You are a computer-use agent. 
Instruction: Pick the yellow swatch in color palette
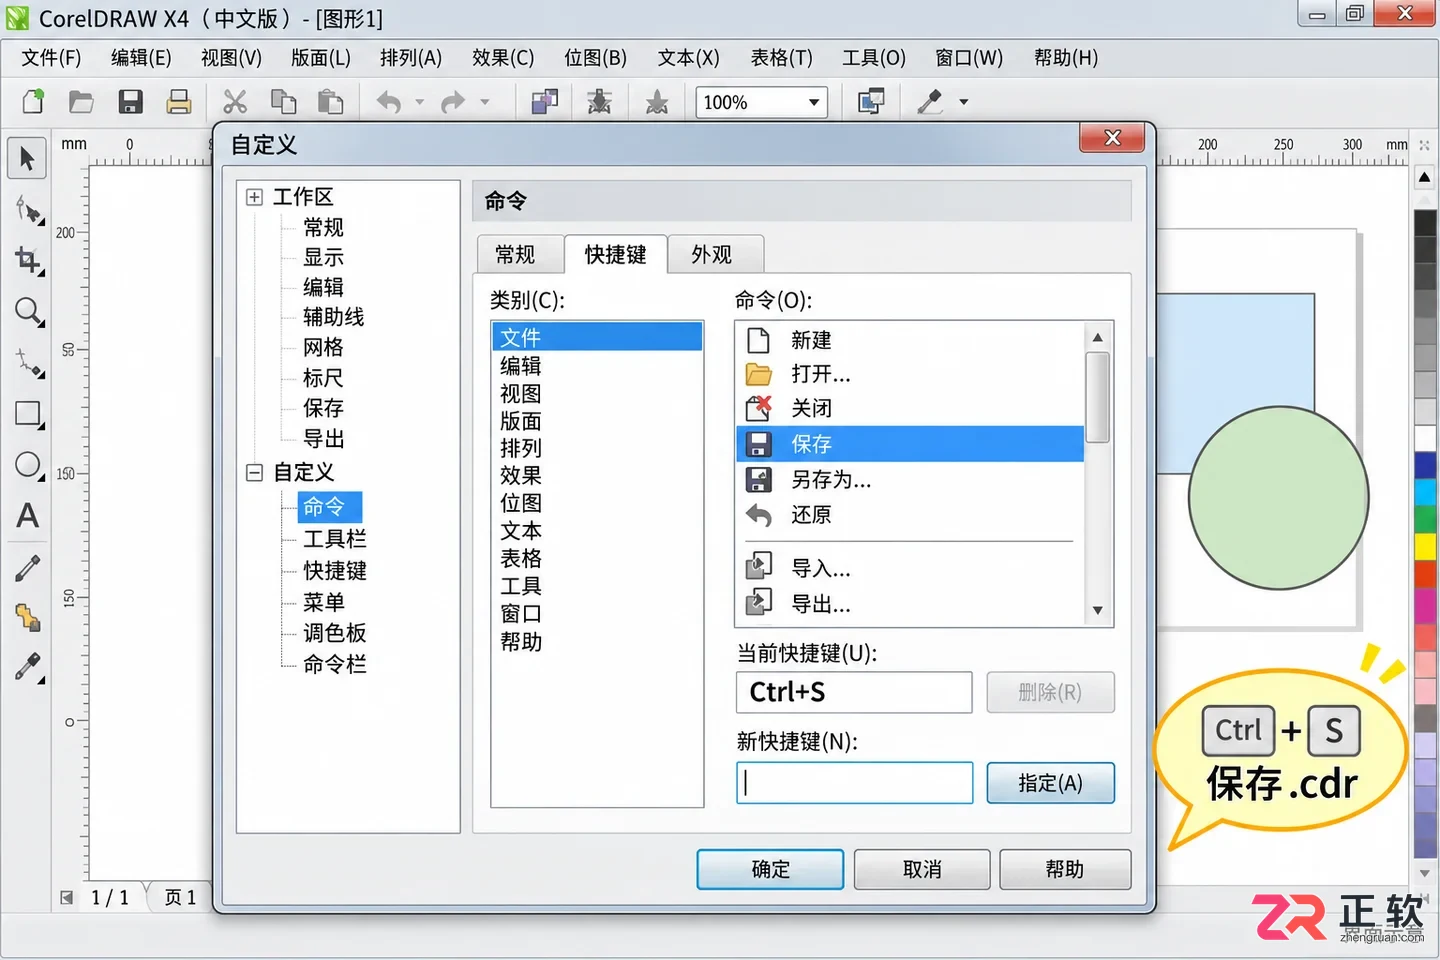click(1425, 546)
